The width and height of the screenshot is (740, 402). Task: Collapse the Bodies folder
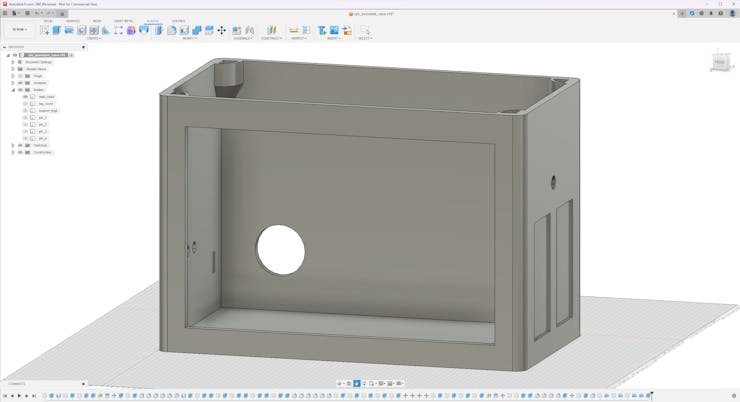click(13, 90)
